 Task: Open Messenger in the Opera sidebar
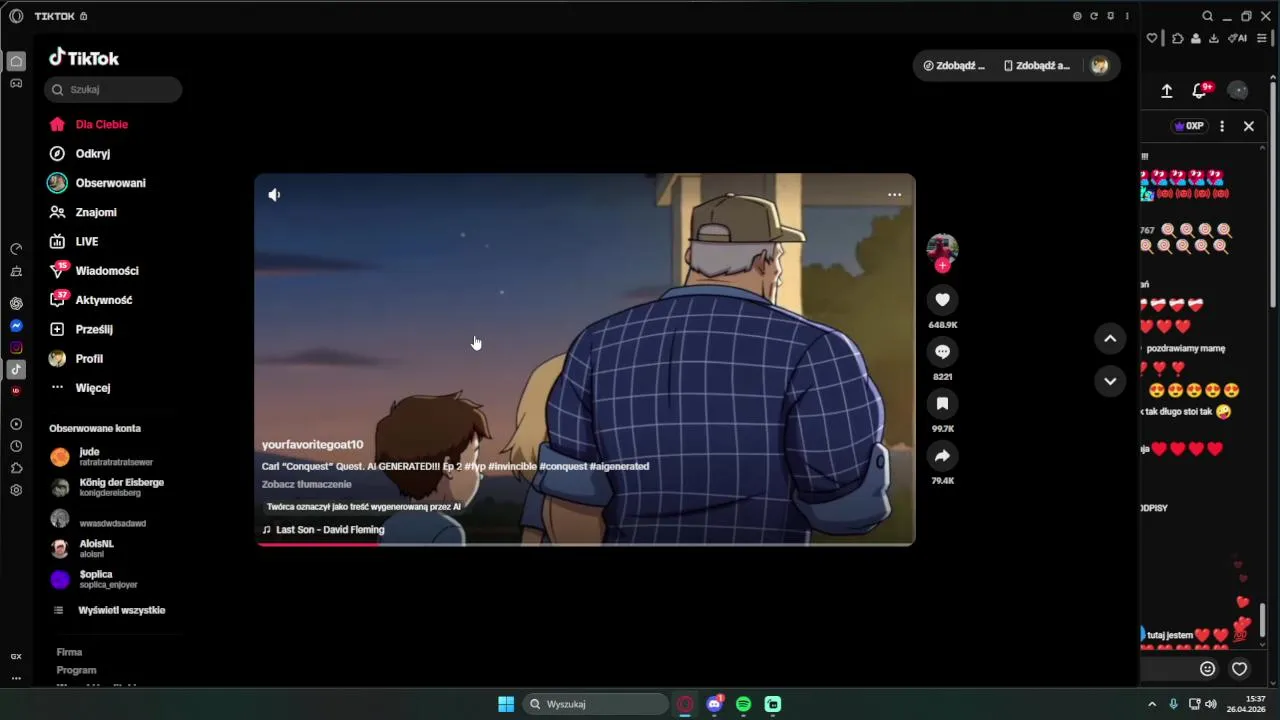16,326
